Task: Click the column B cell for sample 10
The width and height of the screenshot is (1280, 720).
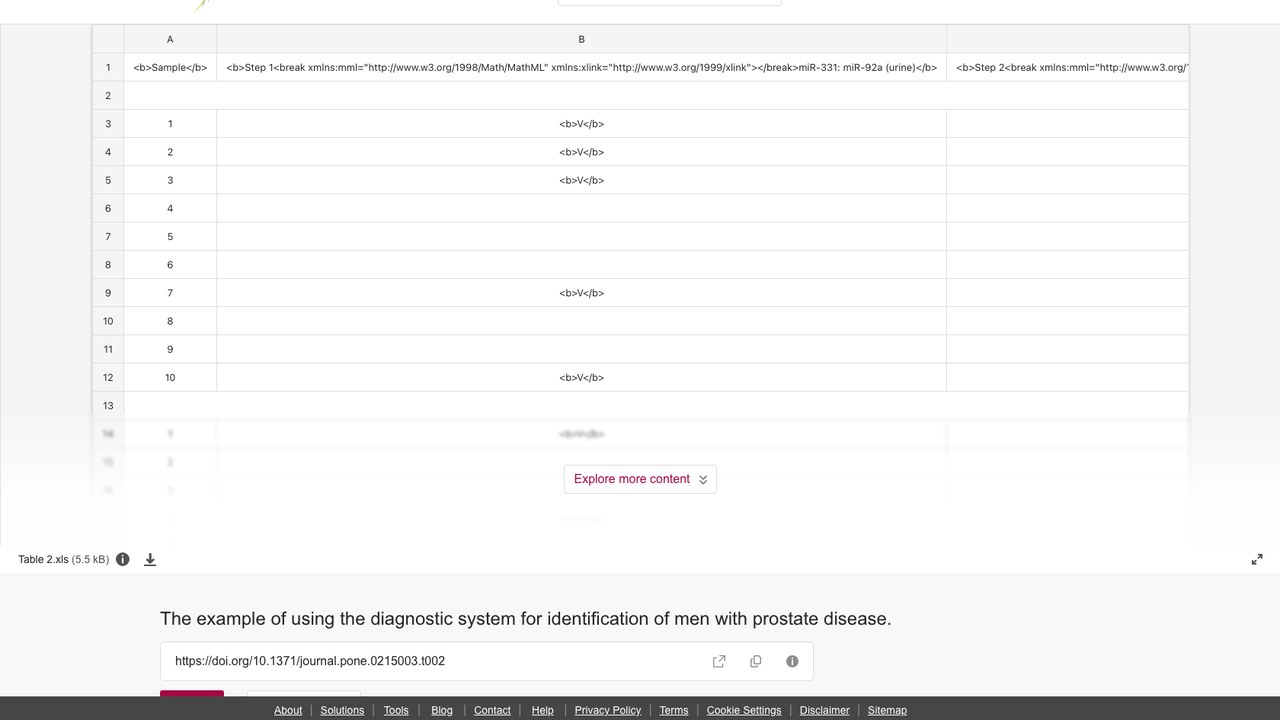Action: (581, 377)
